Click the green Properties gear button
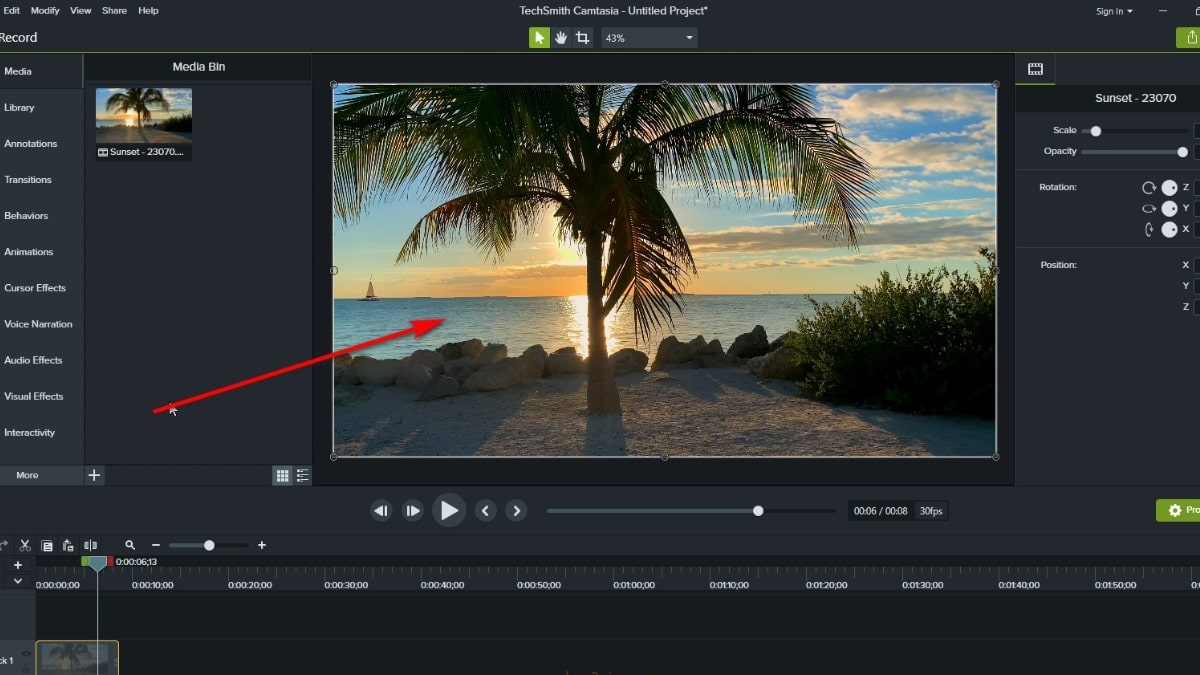1200x675 pixels. pos(1178,511)
